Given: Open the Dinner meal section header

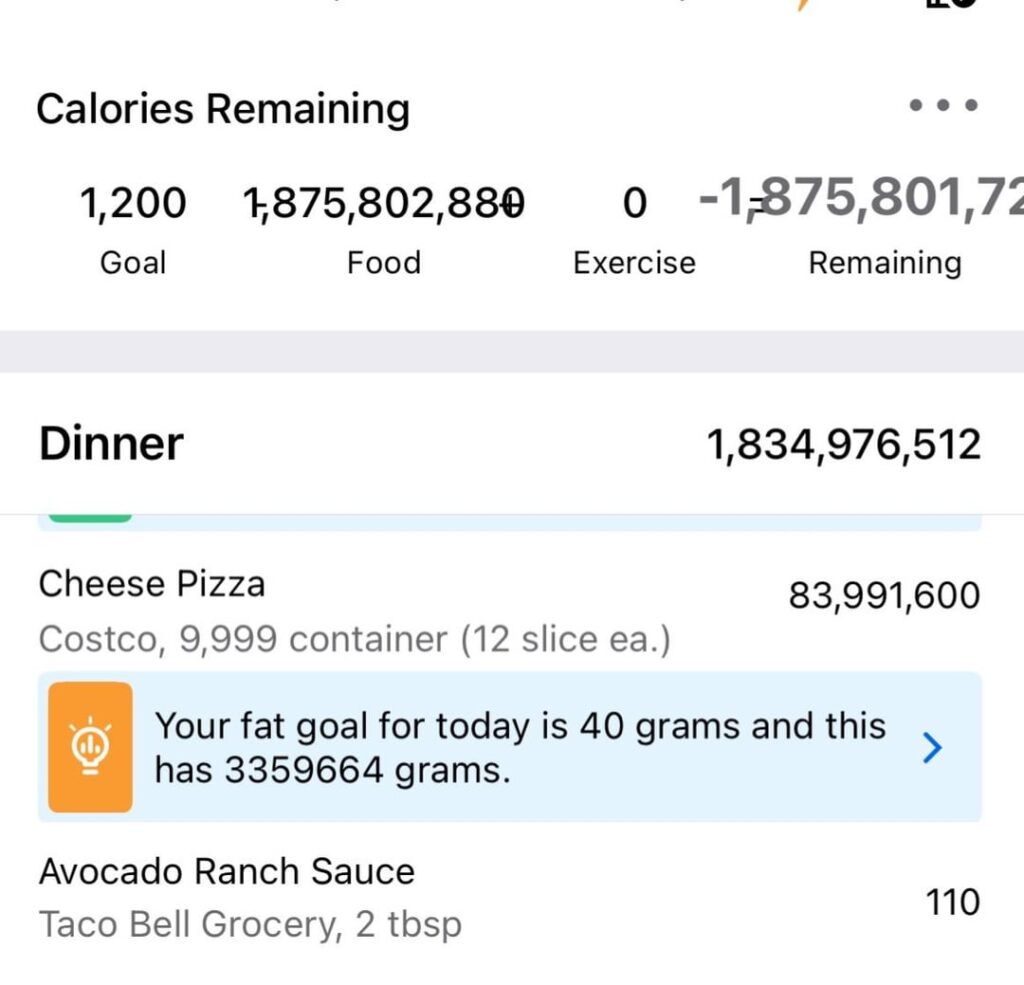Looking at the screenshot, I should [111, 444].
